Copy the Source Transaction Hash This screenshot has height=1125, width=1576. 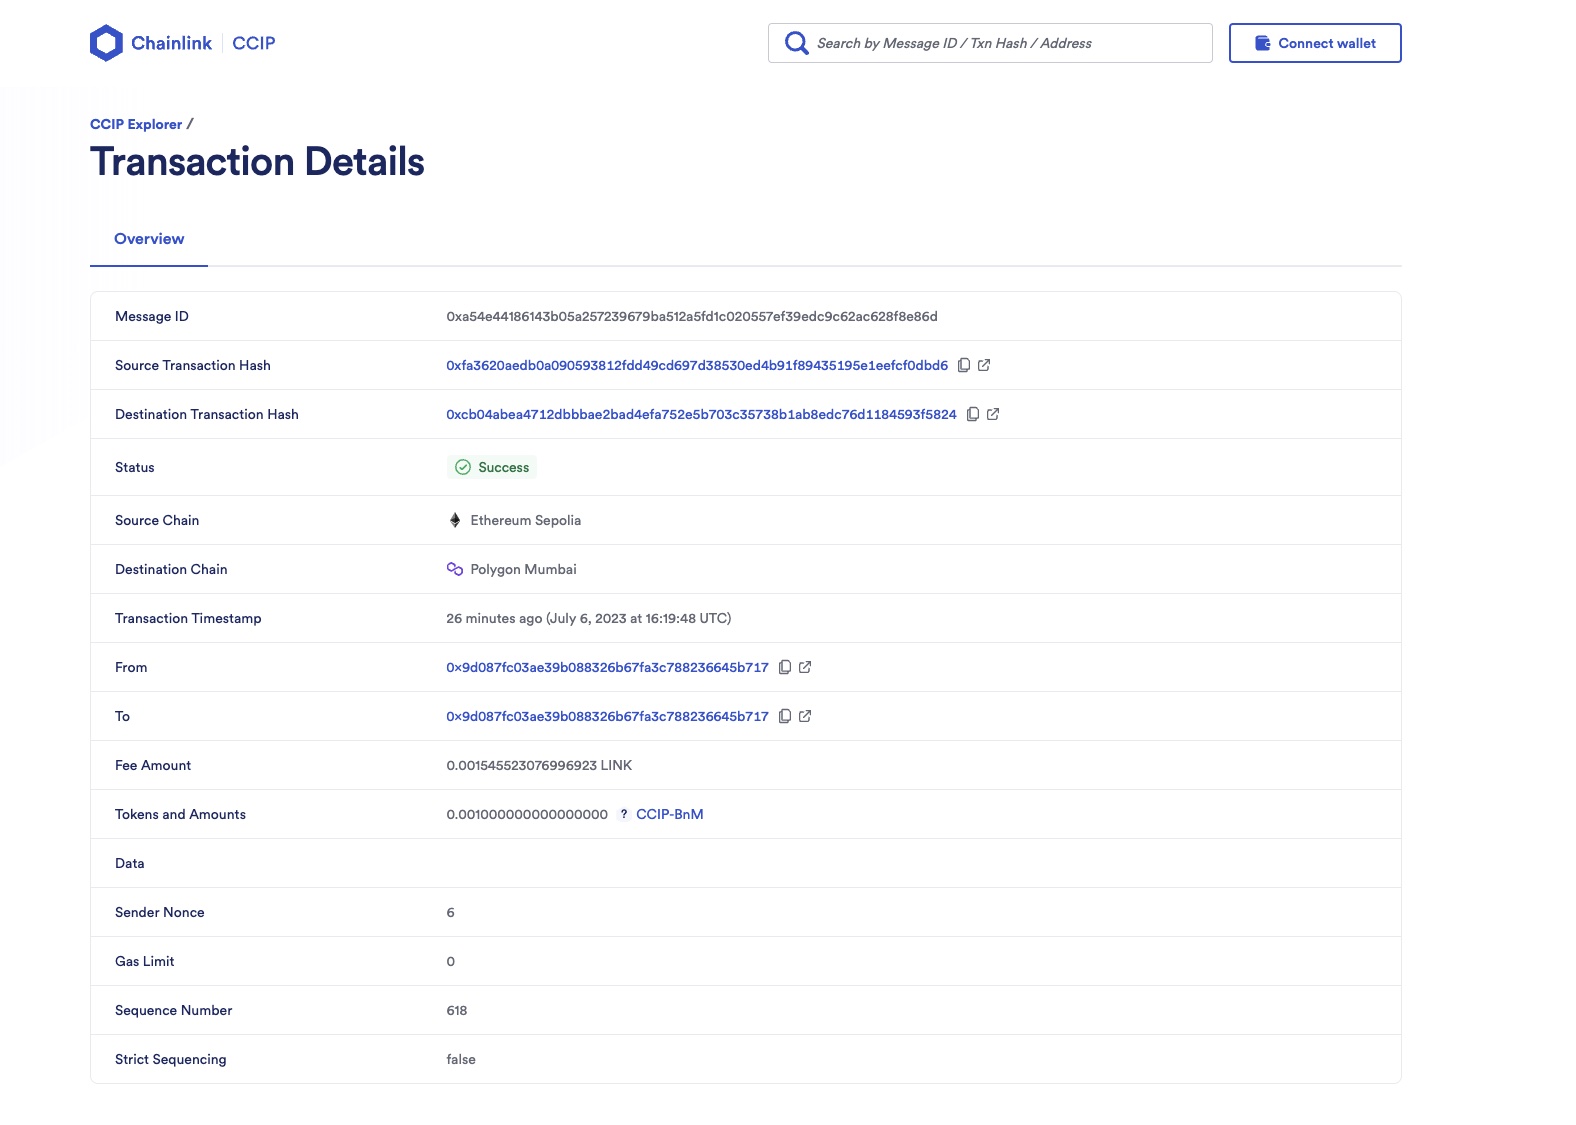click(964, 365)
